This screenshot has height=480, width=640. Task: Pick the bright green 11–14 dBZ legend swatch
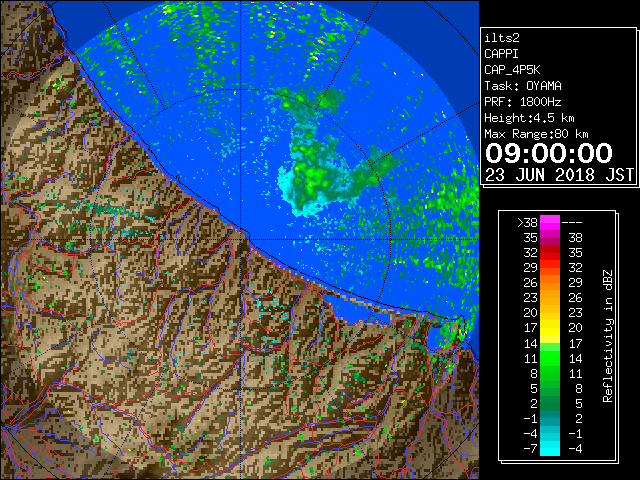(x=550, y=358)
